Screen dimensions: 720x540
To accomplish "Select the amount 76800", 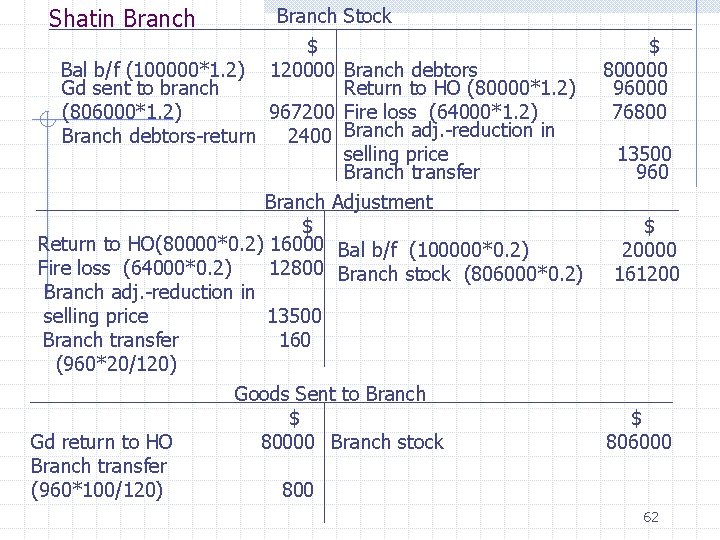I will [x=639, y=112].
